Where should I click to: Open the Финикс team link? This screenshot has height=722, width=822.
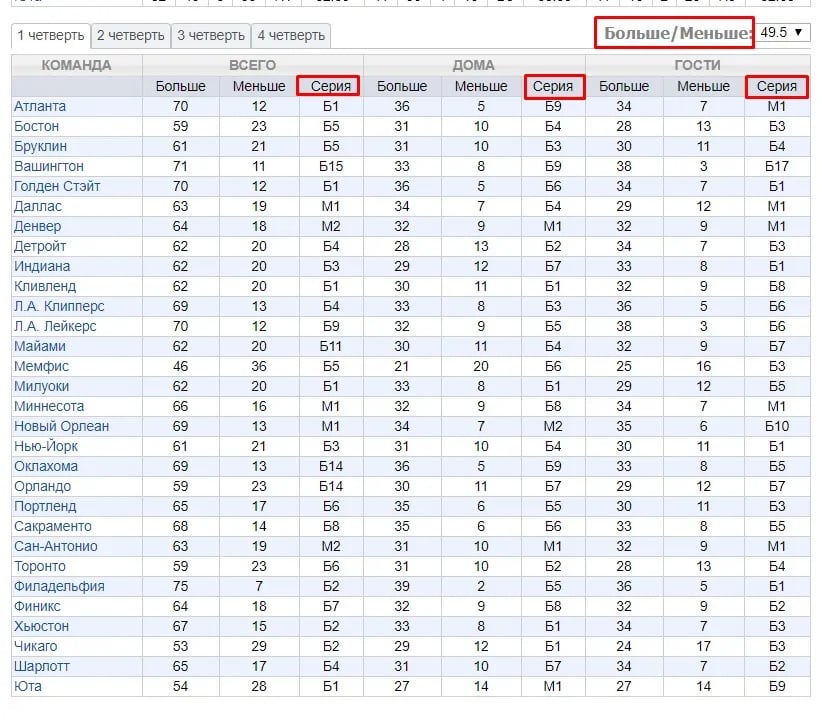(37, 606)
